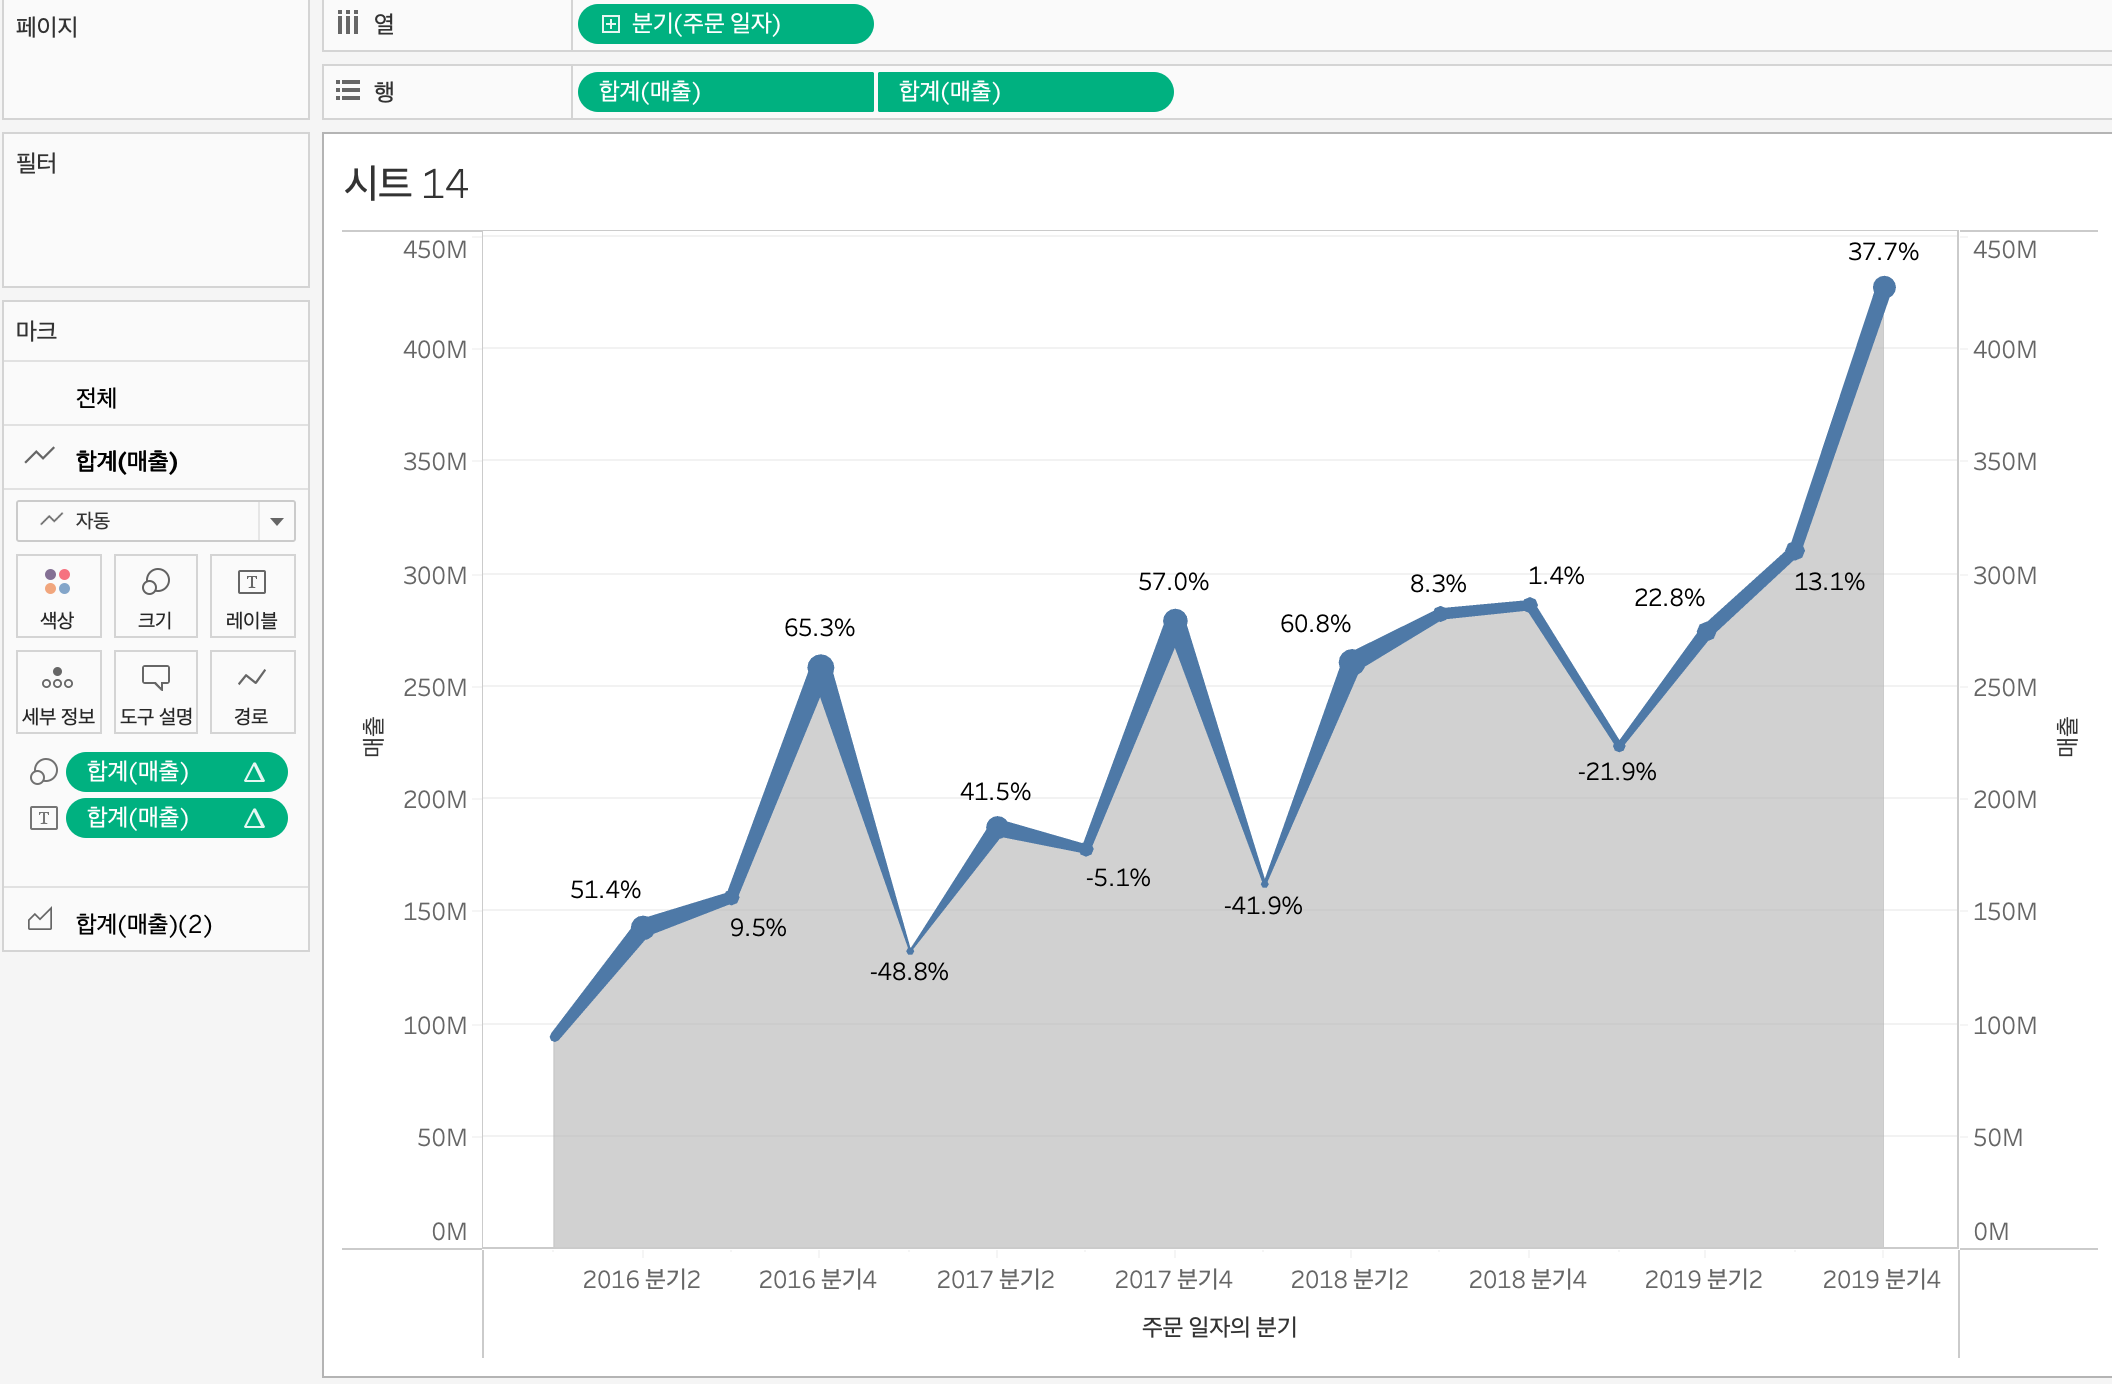Click the 시트 14 sheet title
The width and height of the screenshot is (2112, 1384).
tap(406, 184)
